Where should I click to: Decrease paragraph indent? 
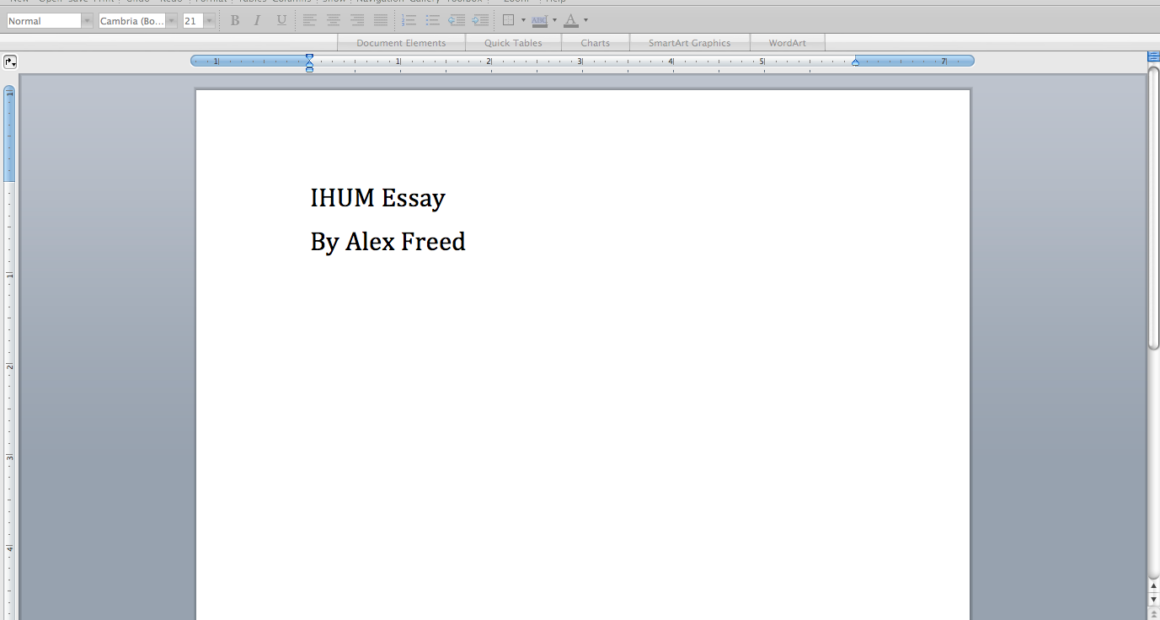456,20
